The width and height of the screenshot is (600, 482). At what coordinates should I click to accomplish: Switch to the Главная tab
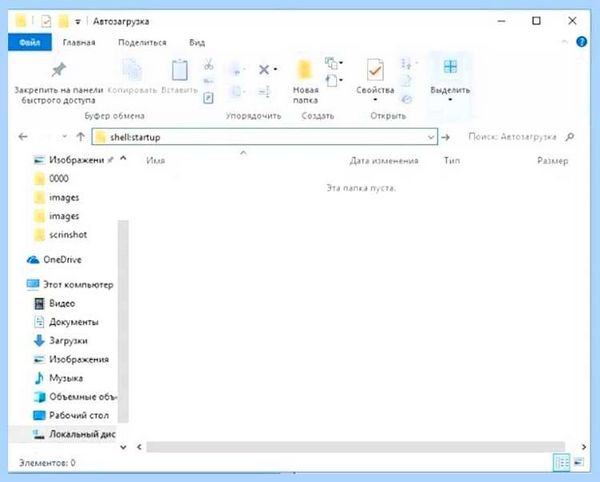click(79, 42)
